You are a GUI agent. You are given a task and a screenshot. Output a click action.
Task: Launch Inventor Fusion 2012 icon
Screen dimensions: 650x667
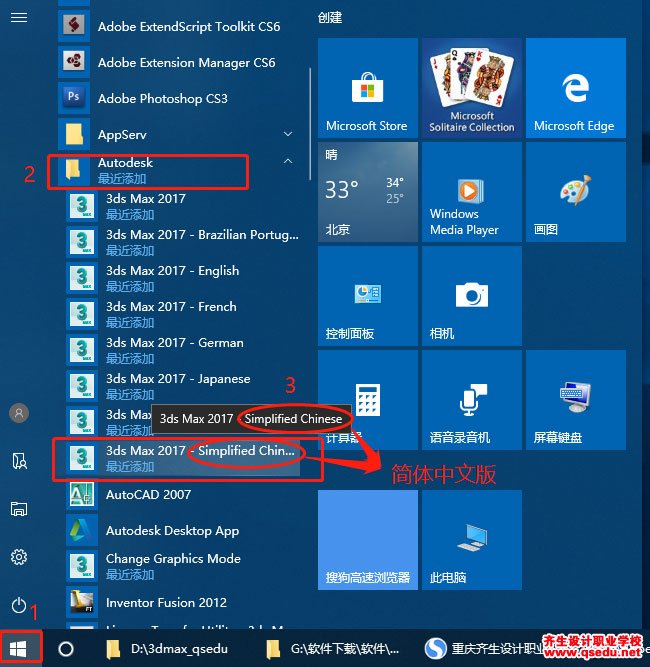[82, 602]
